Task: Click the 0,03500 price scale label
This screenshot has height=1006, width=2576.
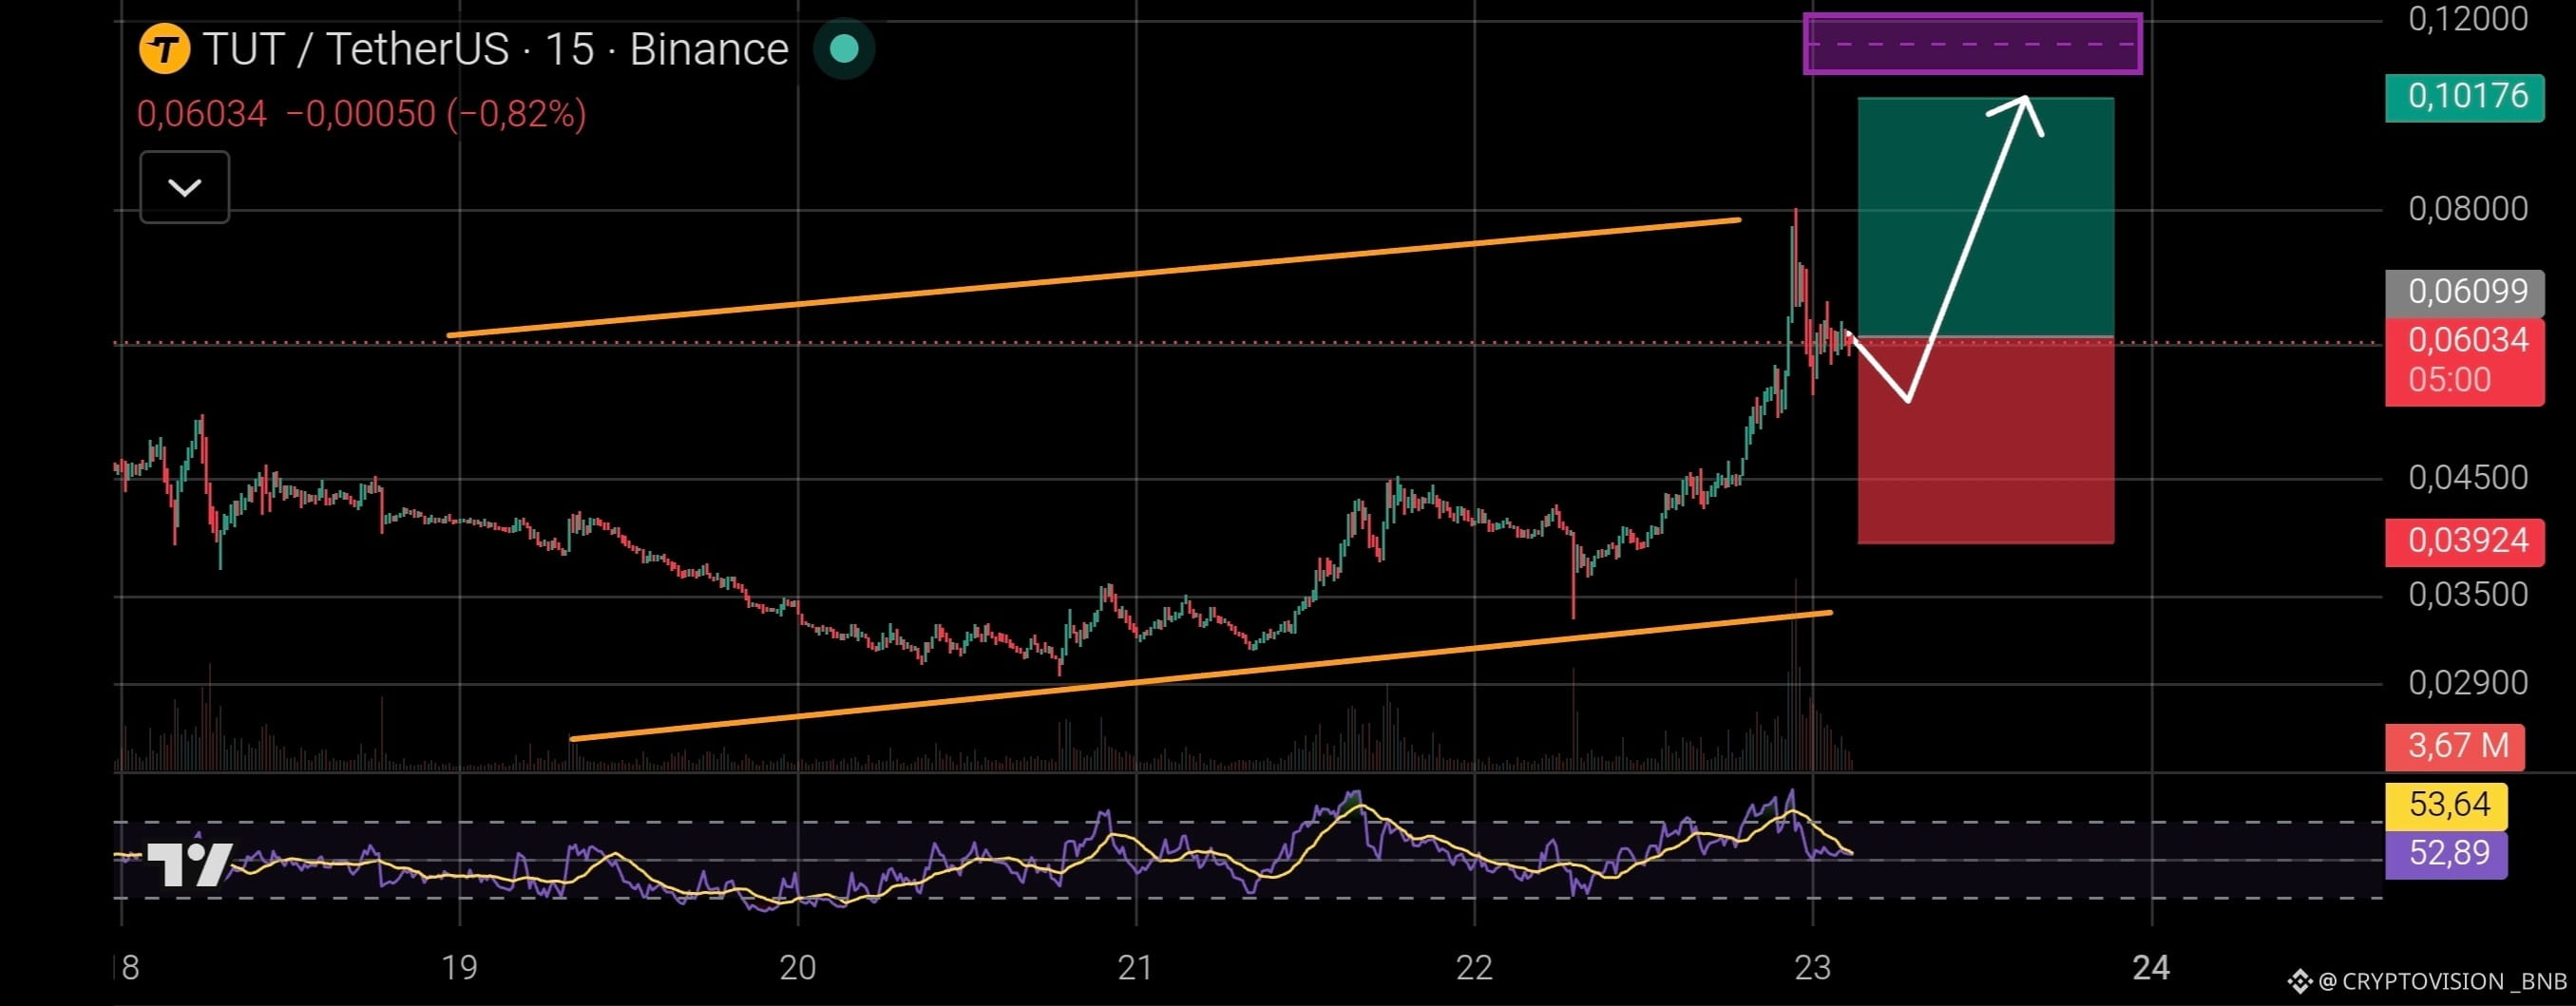Action: point(2468,595)
